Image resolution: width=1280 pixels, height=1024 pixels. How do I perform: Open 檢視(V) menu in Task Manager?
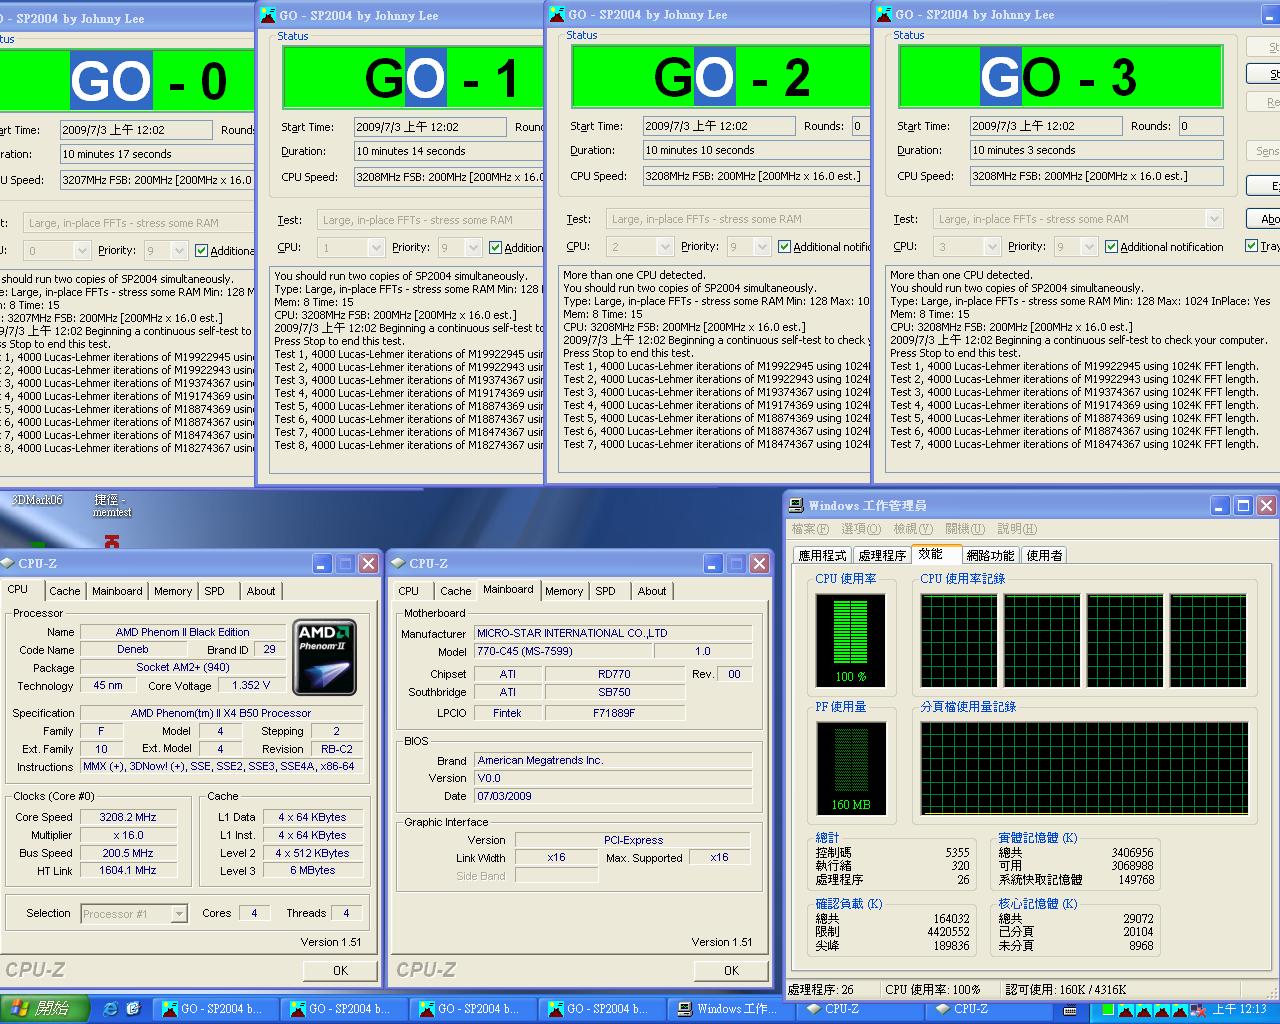coord(912,529)
